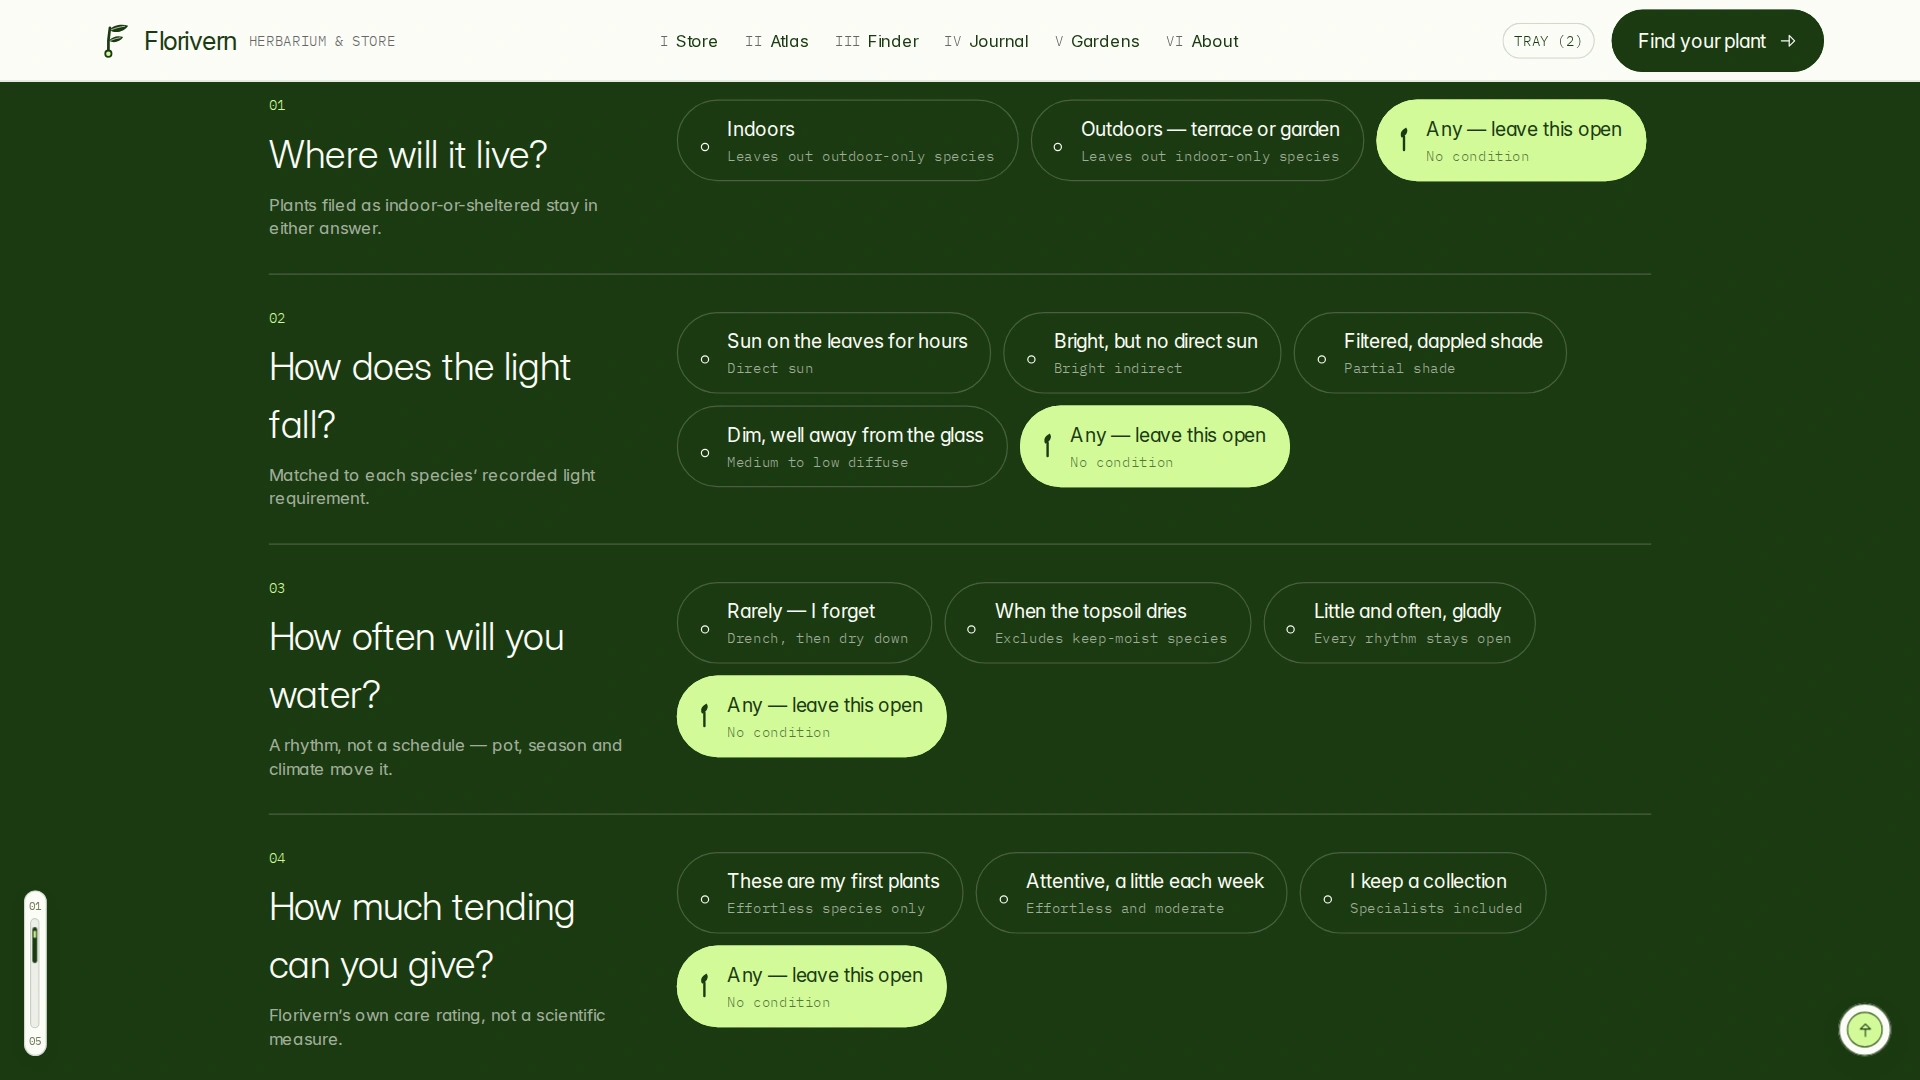Choose These are my first plants
Screen dimensions: 1920x1080
pos(819,893)
